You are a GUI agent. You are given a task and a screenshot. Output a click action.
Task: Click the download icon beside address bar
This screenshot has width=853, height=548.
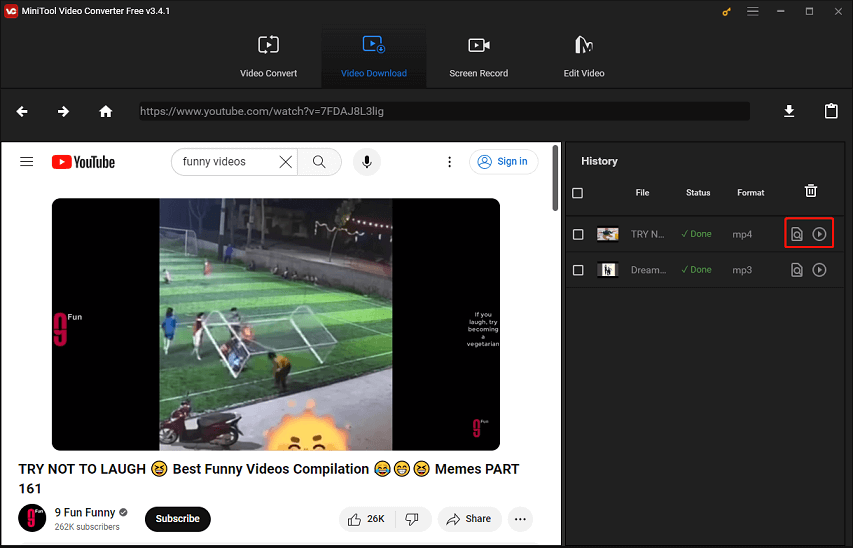[x=789, y=112]
